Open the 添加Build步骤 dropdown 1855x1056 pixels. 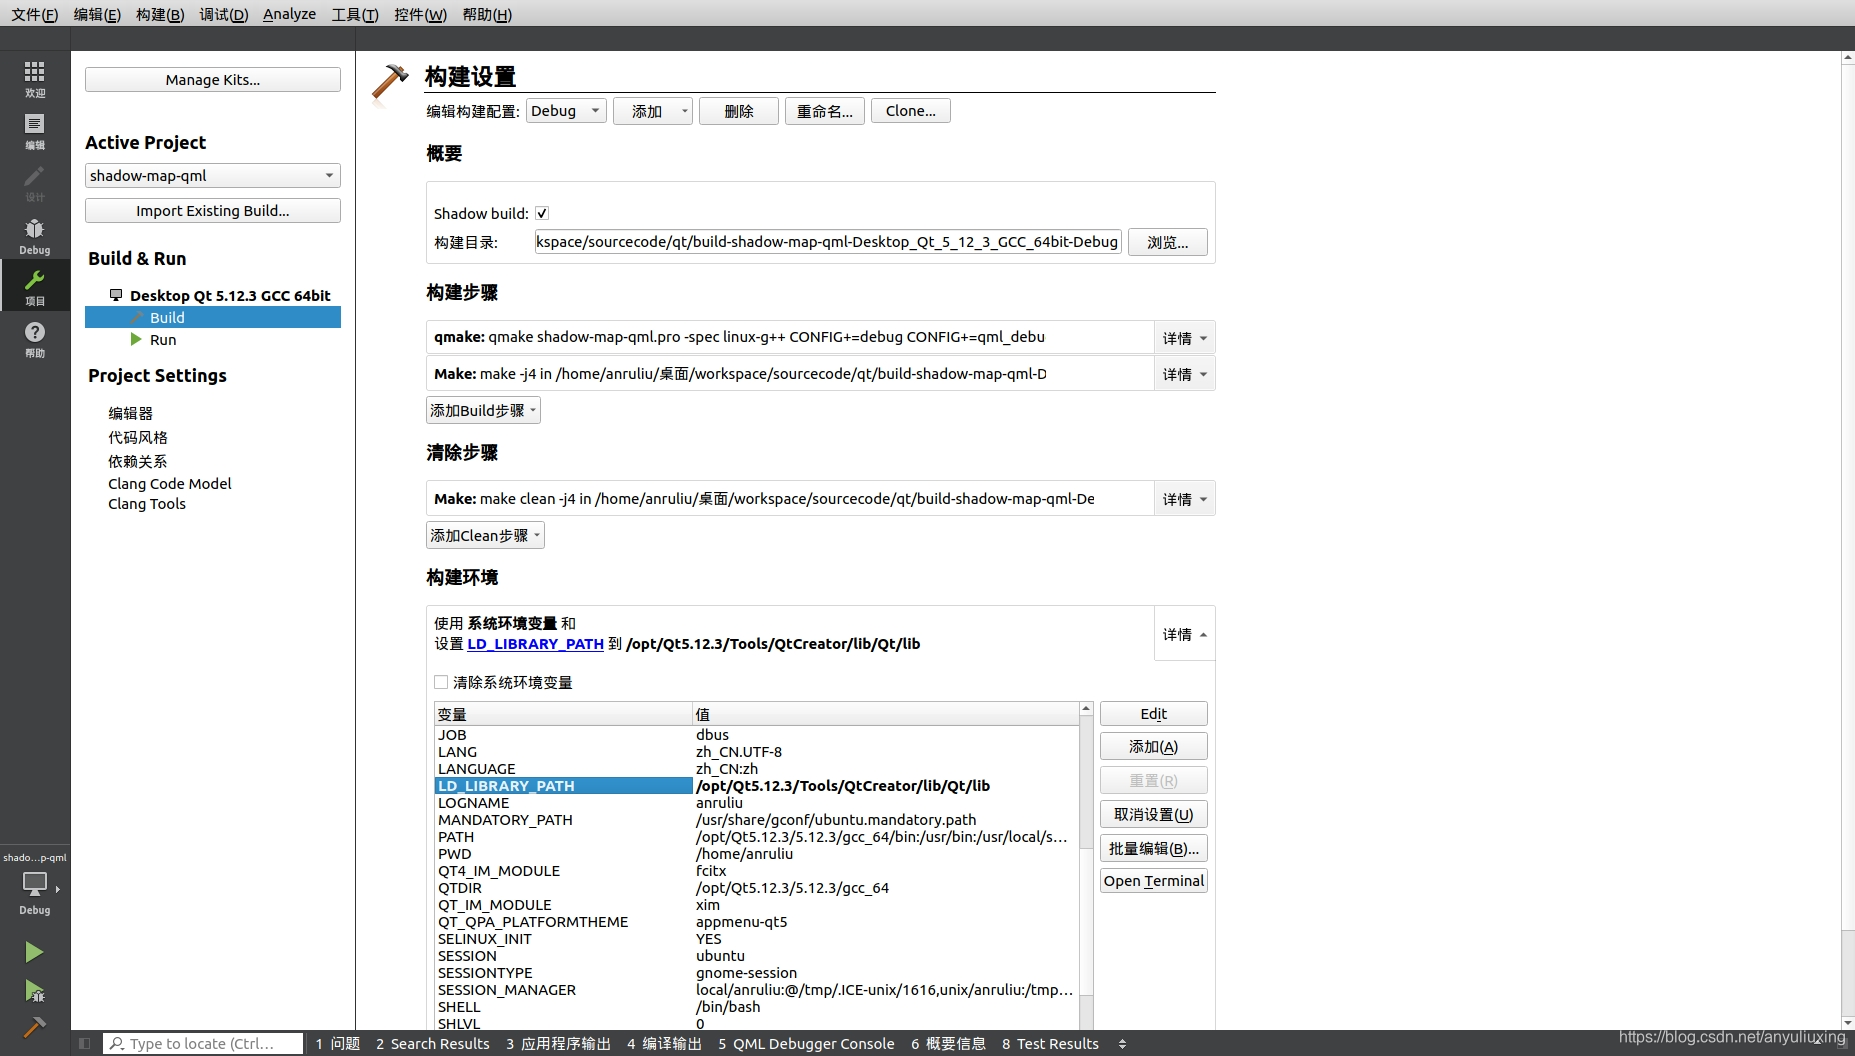483,411
